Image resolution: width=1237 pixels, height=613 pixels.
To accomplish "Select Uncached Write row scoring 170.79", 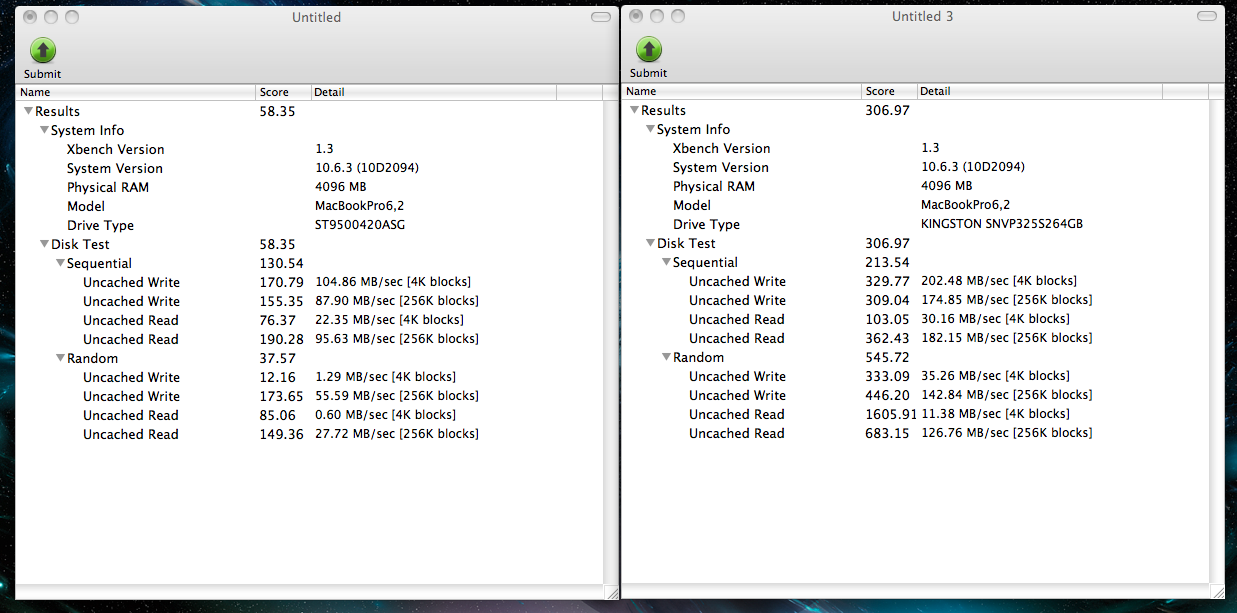I will coord(310,283).
